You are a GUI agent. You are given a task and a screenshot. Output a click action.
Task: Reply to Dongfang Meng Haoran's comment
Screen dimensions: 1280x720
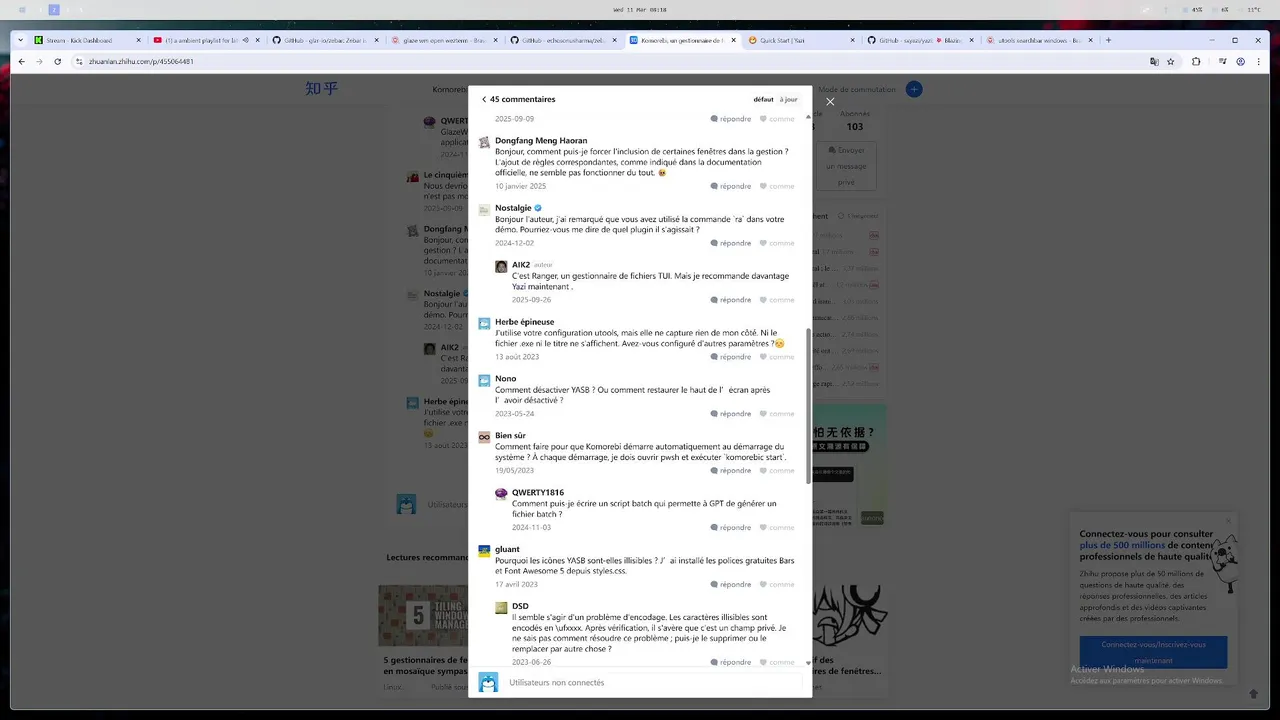pyautogui.click(x=731, y=186)
